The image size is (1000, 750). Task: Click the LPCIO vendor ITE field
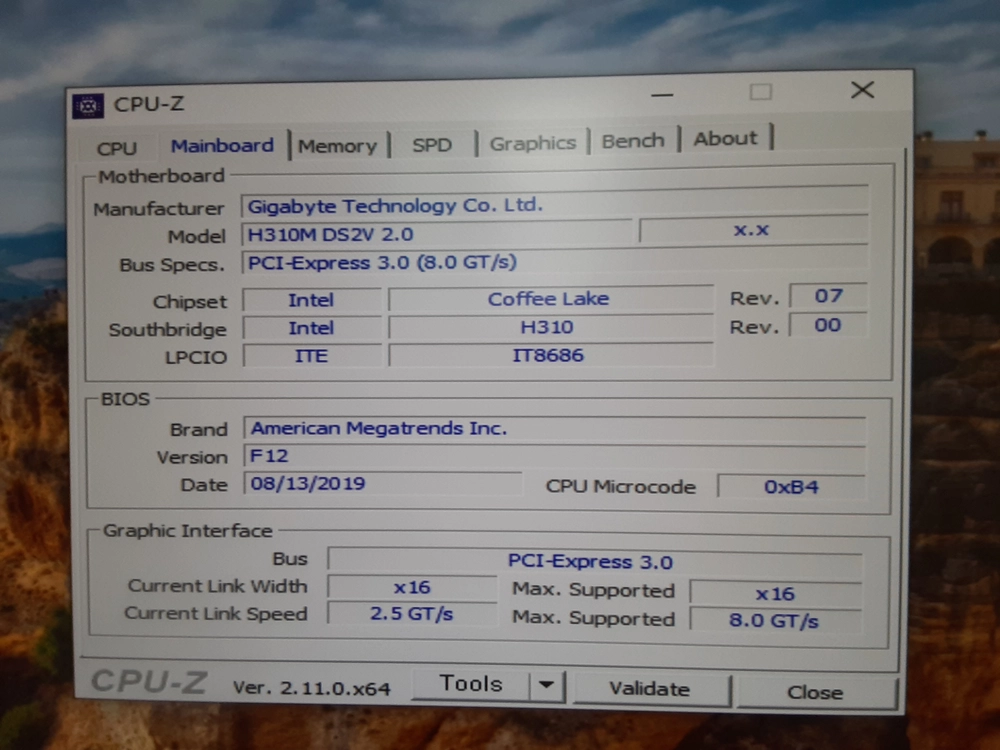tap(312, 355)
